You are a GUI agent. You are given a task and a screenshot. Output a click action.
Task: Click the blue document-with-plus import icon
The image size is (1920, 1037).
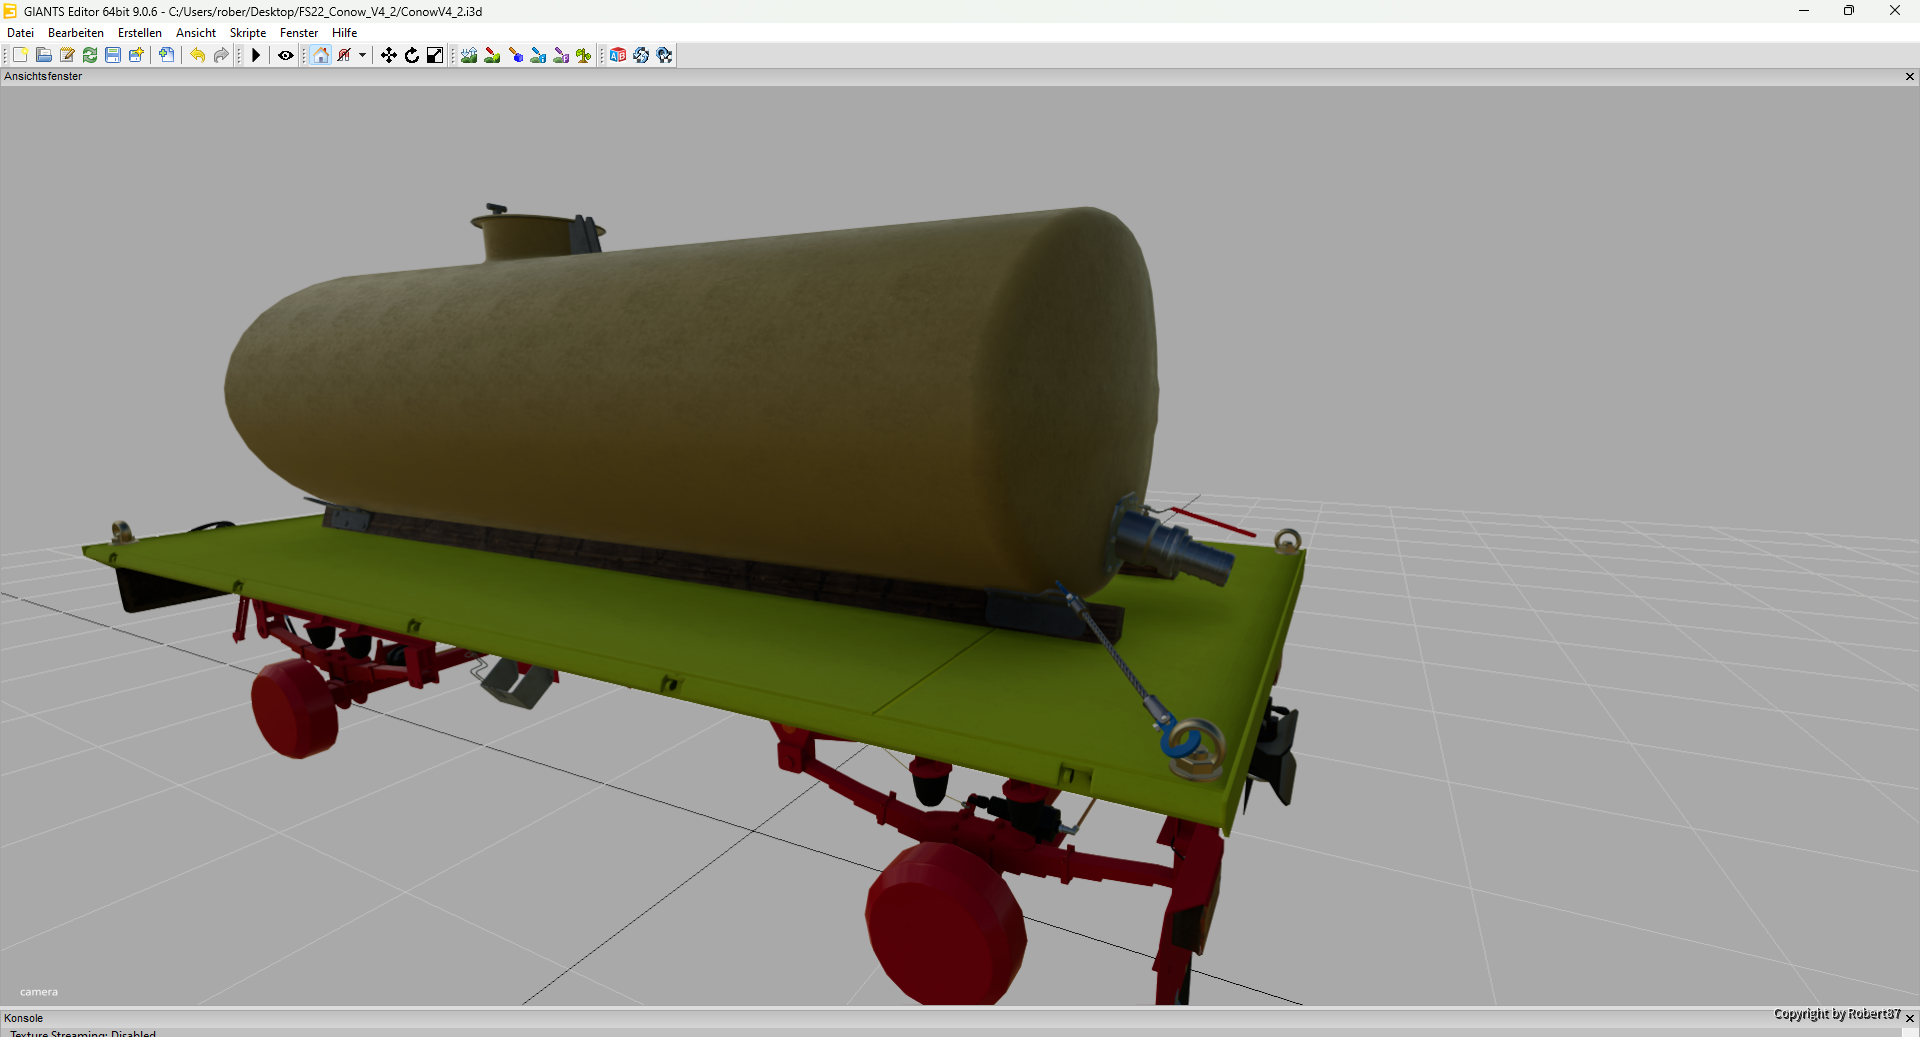pyautogui.click(x=167, y=55)
